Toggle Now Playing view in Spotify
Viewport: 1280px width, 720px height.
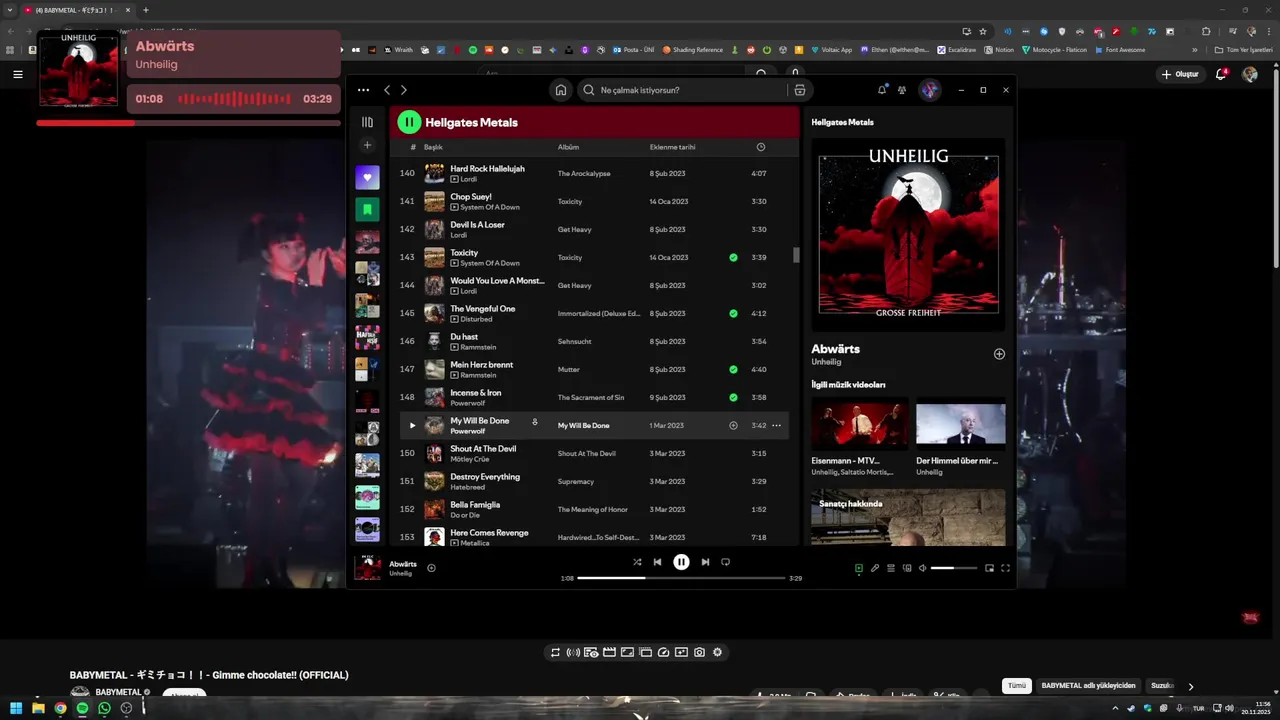(x=858, y=568)
